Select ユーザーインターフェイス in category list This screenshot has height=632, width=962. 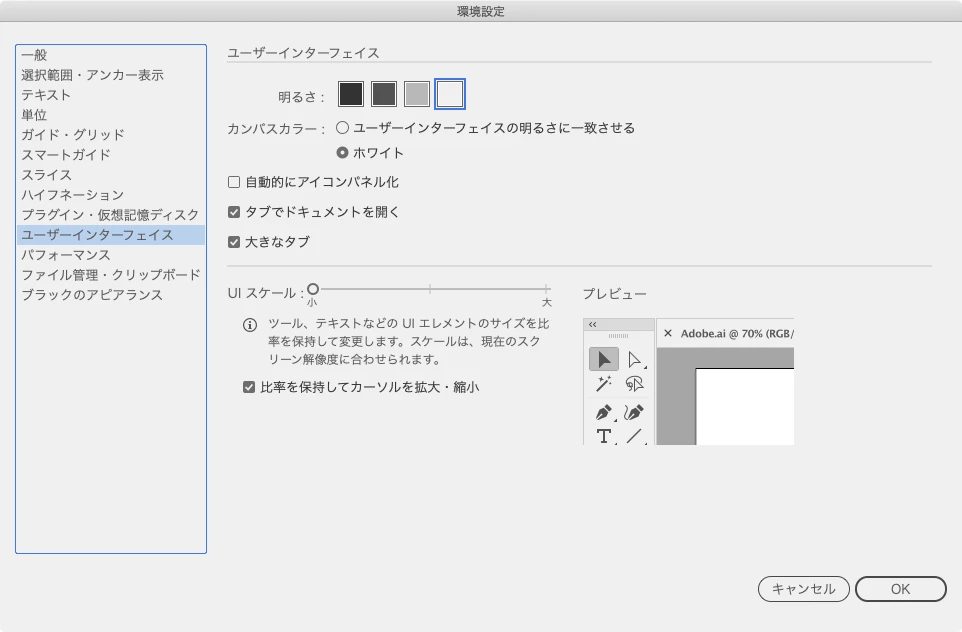coord(110,235)
